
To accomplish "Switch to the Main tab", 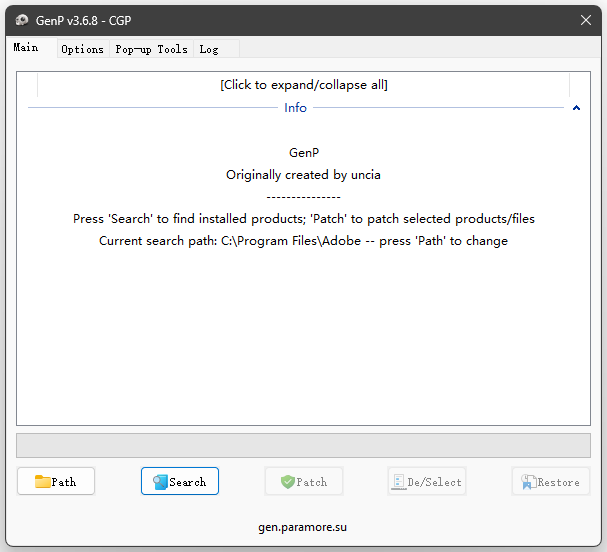I will (x=31, y=48).
